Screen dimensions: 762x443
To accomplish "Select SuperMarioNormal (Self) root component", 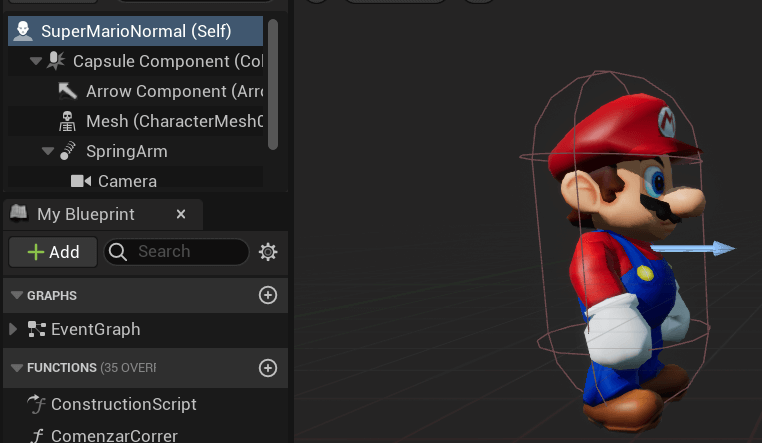I will click(136, 31).
